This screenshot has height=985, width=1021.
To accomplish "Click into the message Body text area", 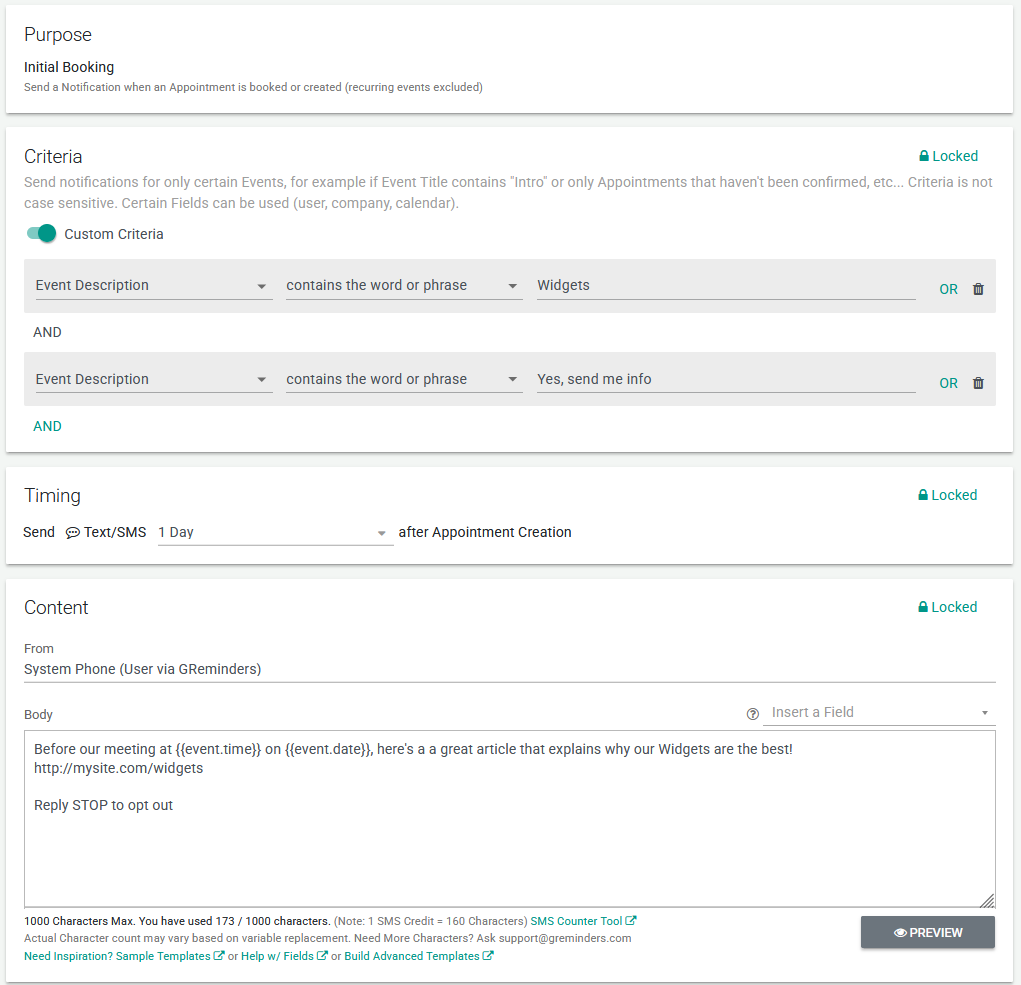I will pyautogui.click(x=509, y=850).
